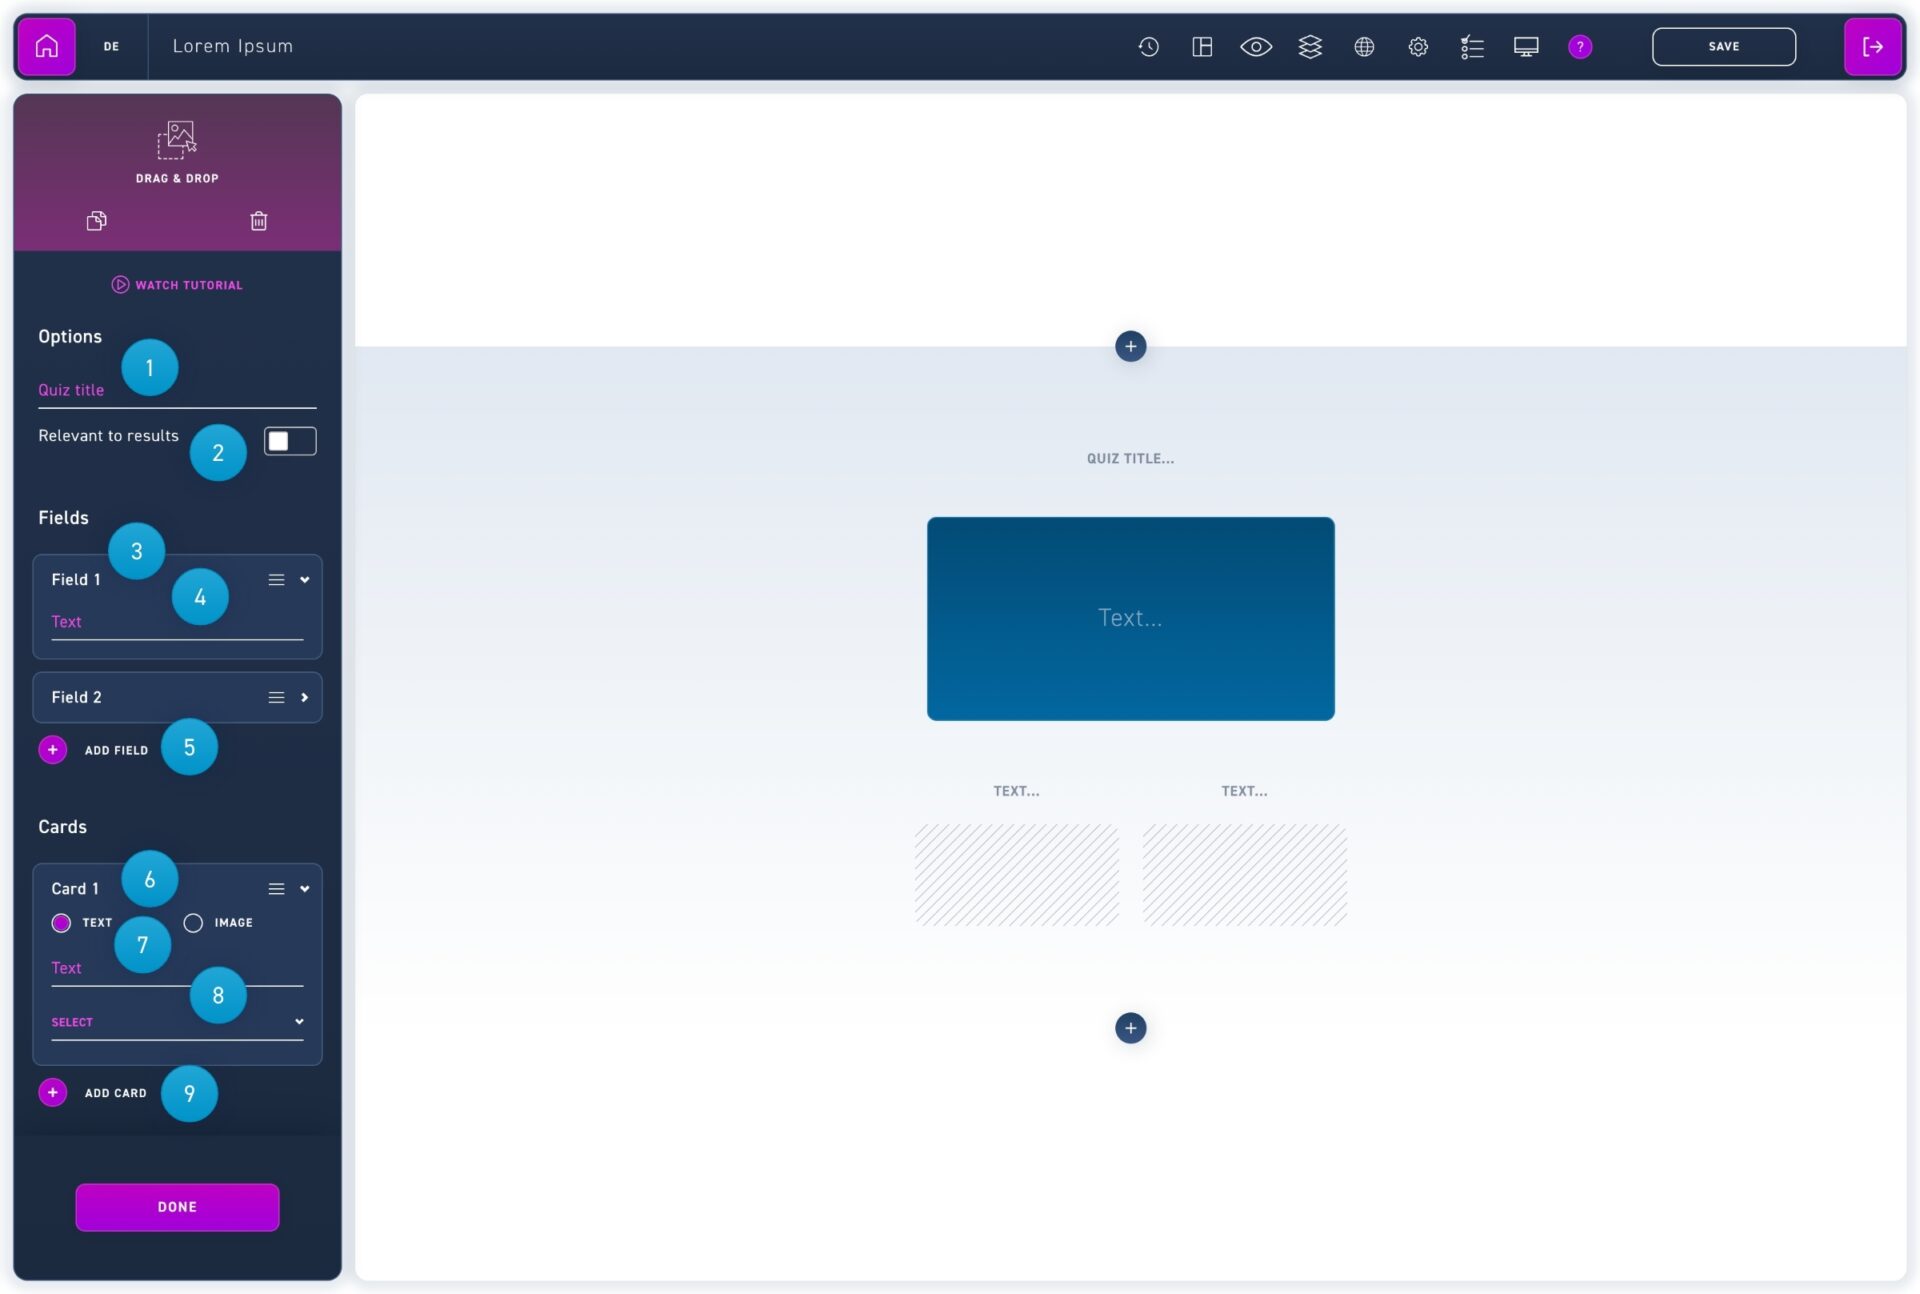Click the SAVE button
The width and height of the screenshot is (1920, 1294).
[1723, 46]
